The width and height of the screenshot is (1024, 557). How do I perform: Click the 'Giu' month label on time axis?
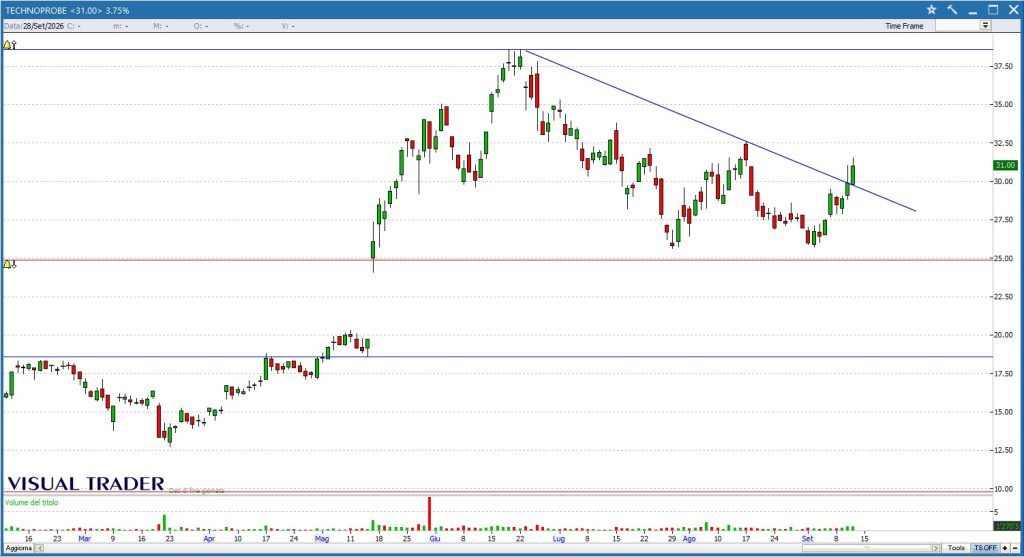click(435, 539)
